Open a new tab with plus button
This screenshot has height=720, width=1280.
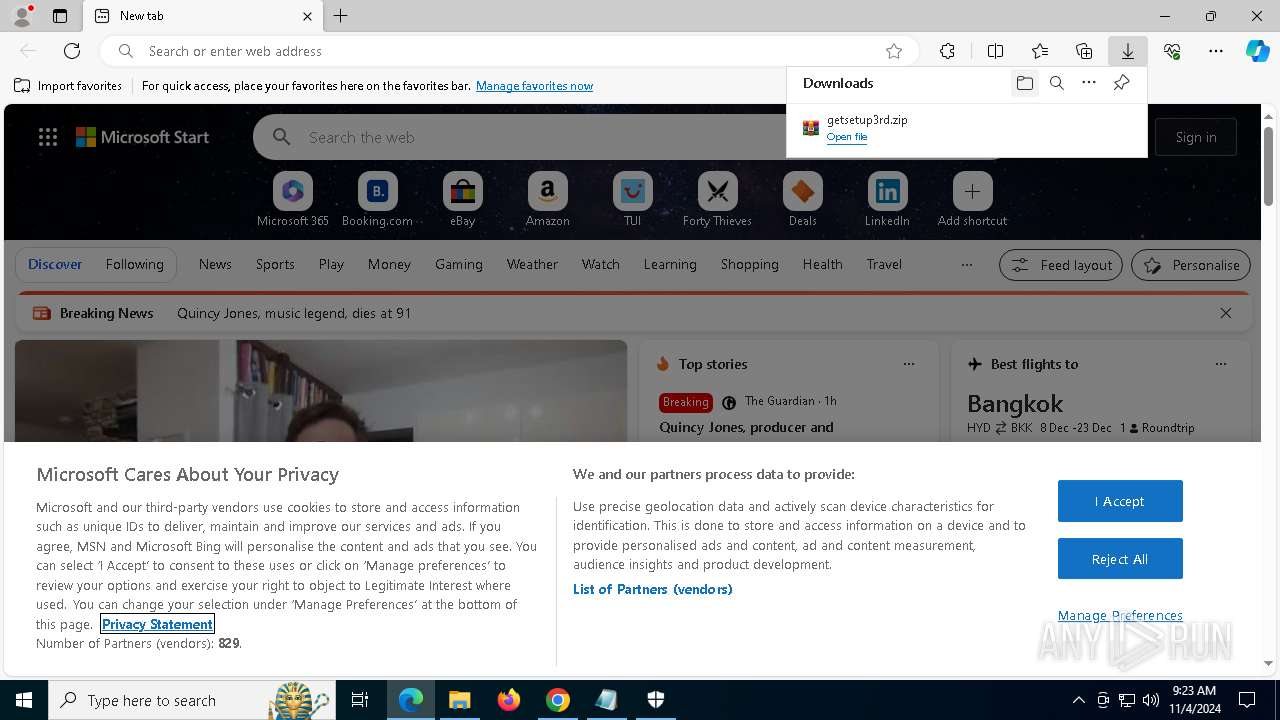(x=341, y=16)
